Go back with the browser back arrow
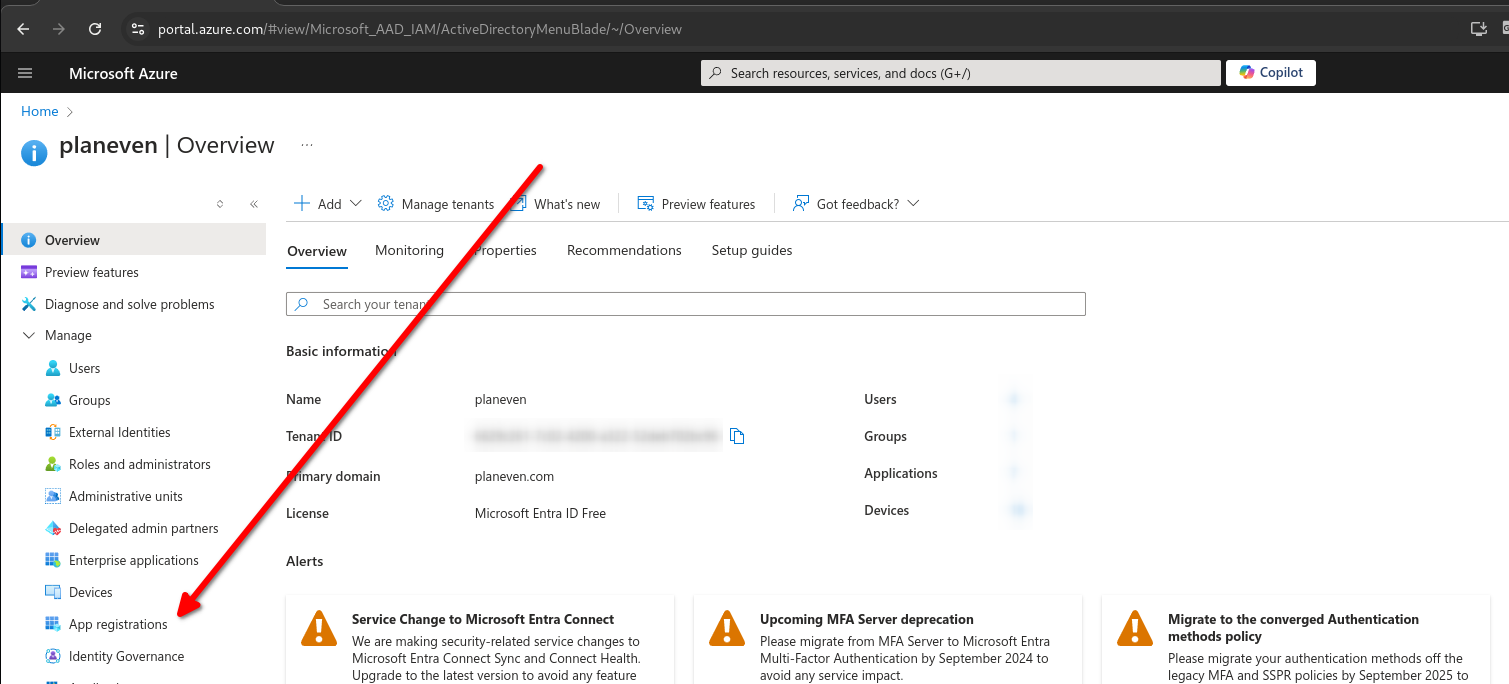This screenshot has height=684, width=1509. [x=23, y=29]
